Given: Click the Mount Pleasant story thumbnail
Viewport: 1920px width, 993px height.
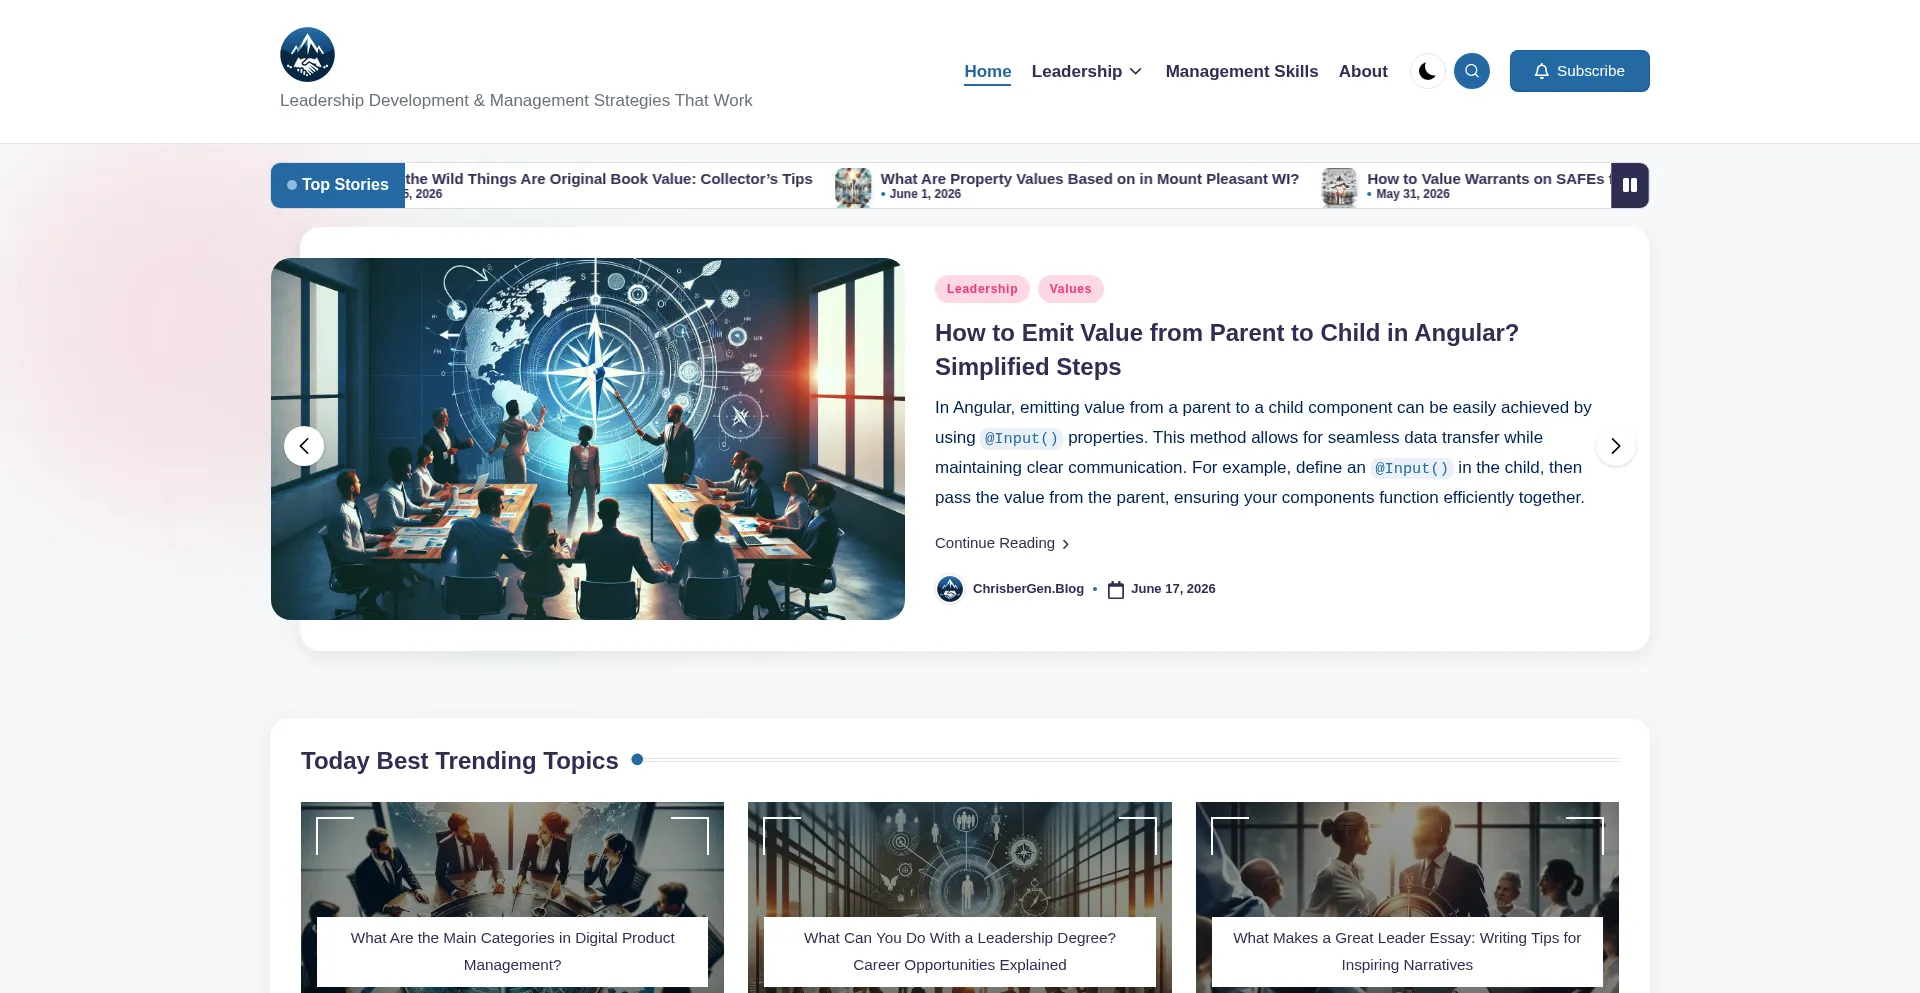Looking at the screenshot, I should (x=853, y=187).
